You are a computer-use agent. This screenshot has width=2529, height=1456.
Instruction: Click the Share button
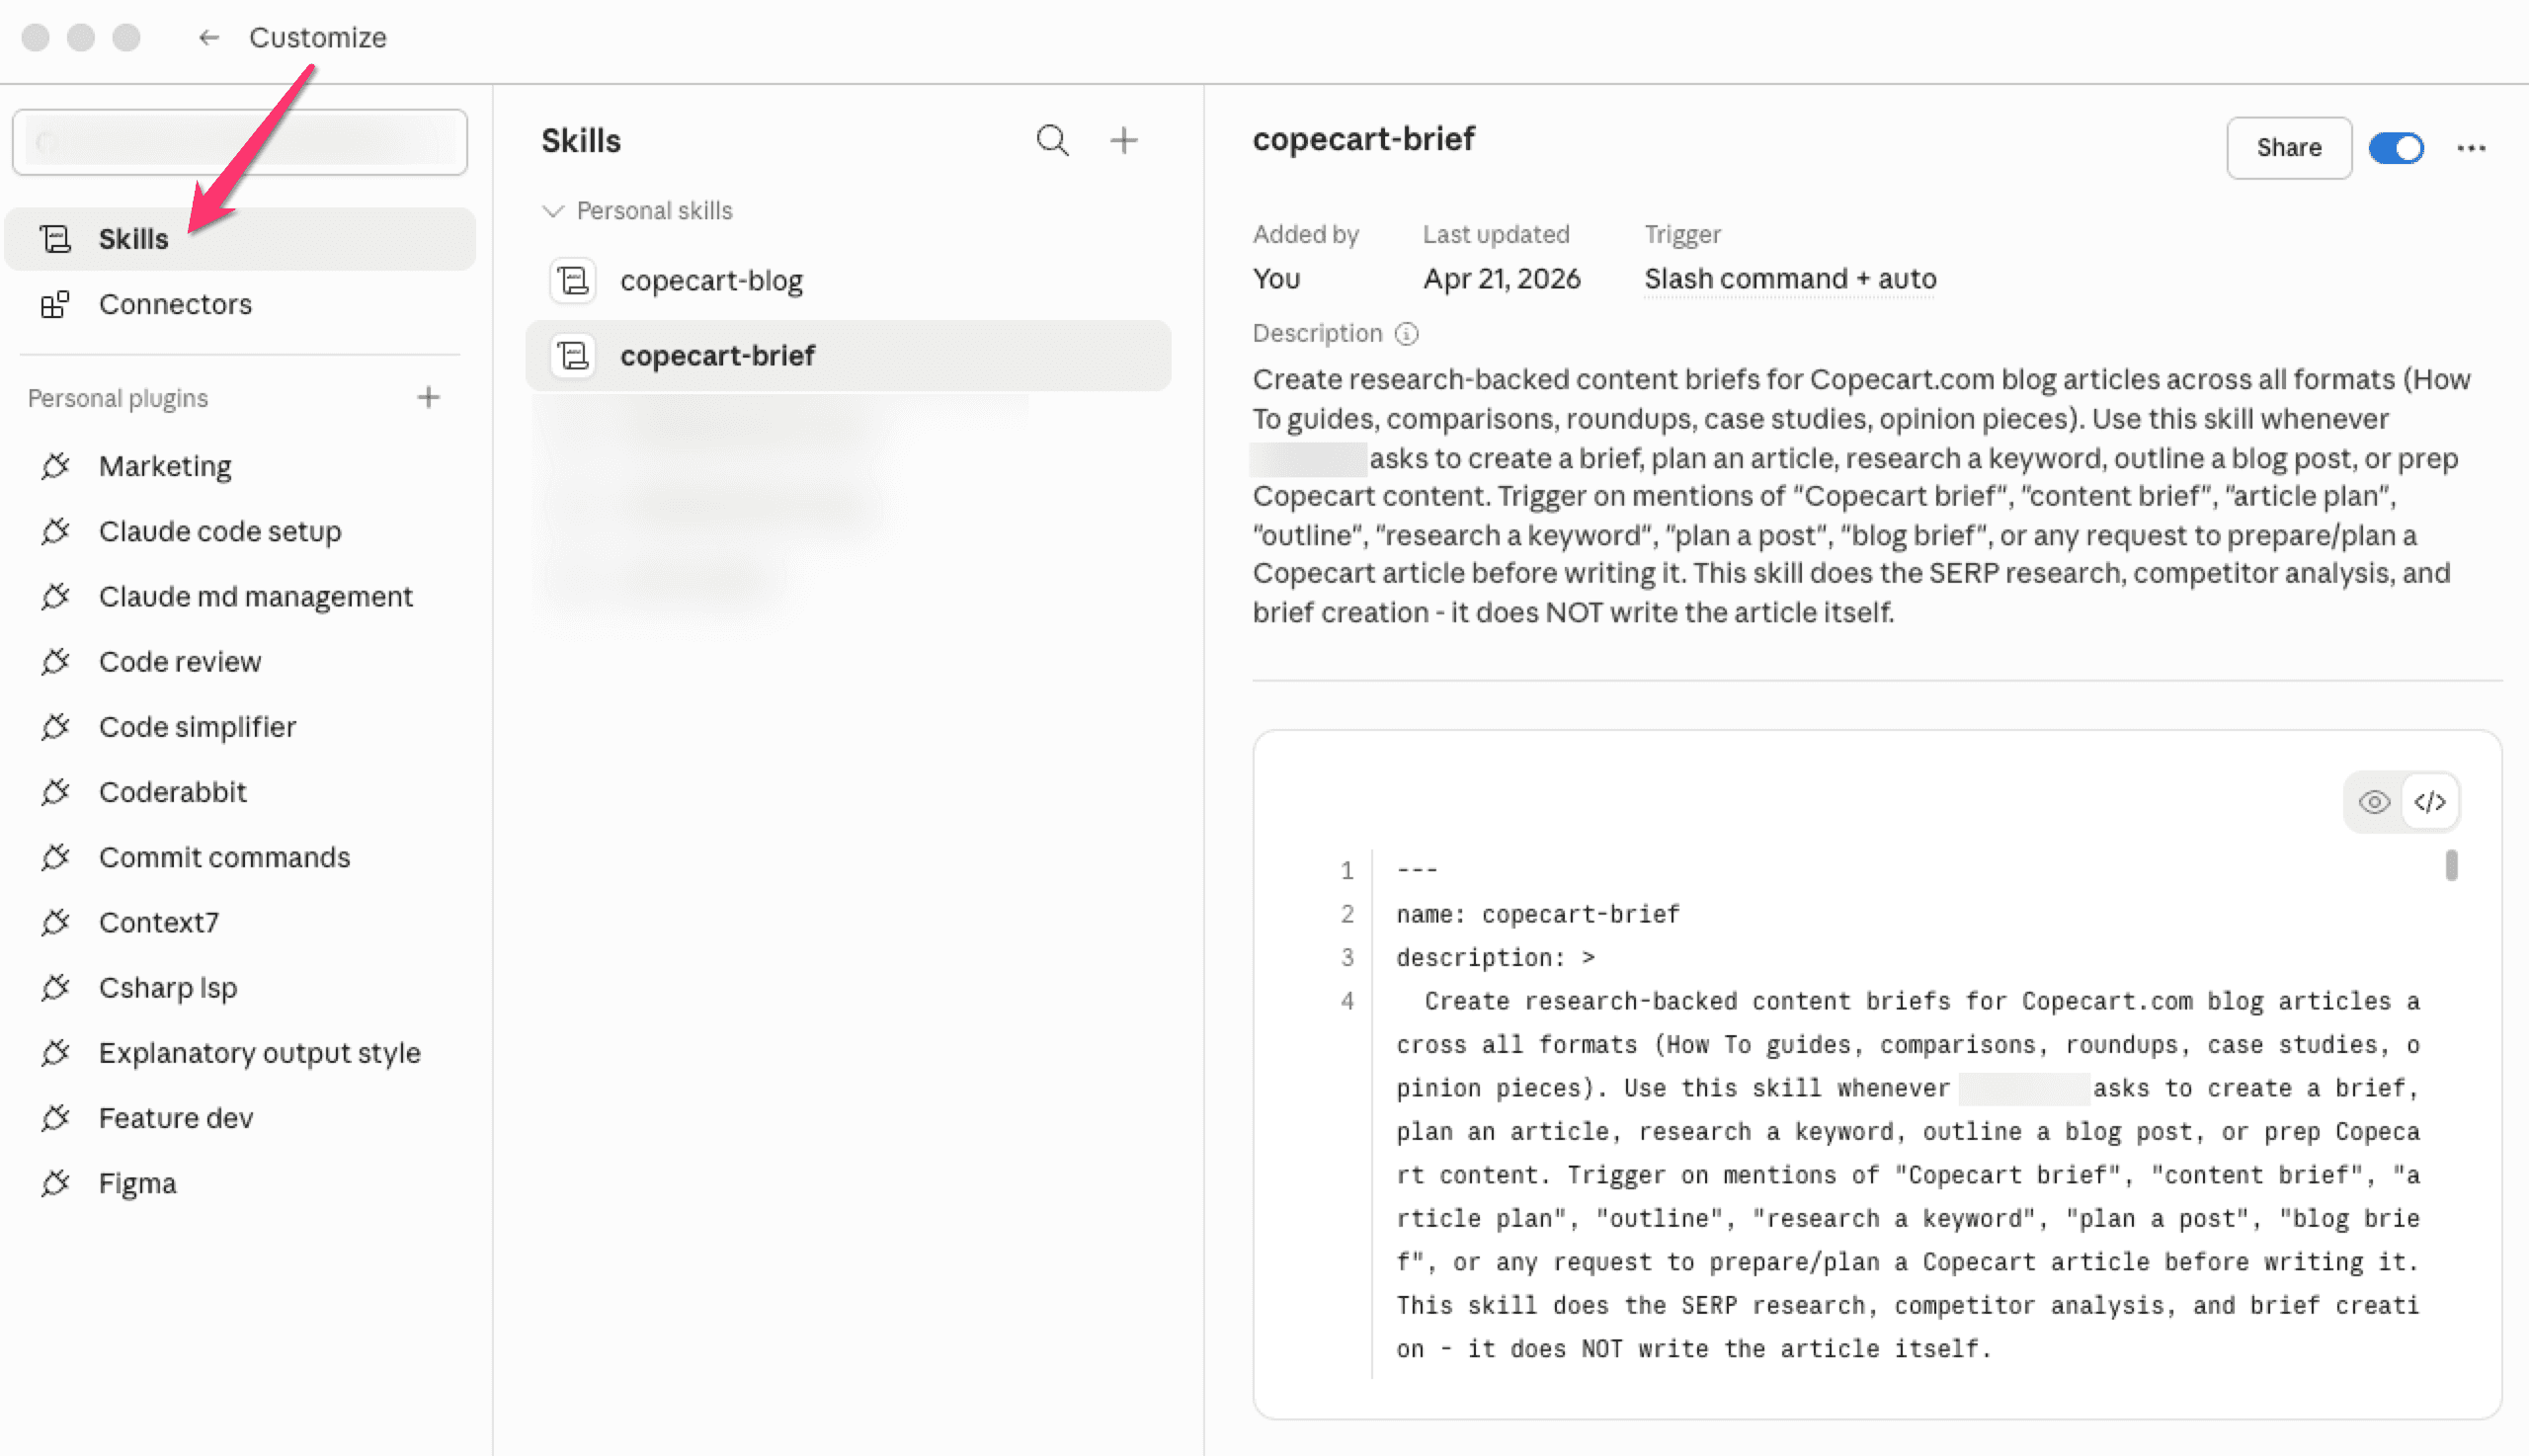(2288, 148)
